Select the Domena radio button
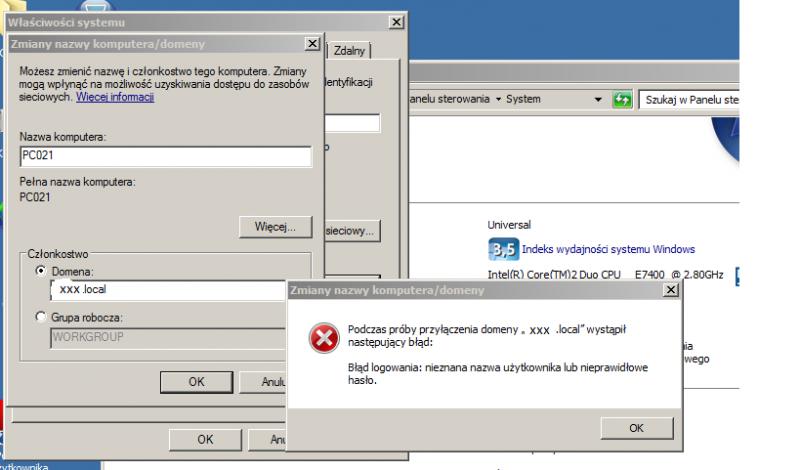The width and height of the screenshot is (800, 470). pyautogui.click(x=40, y=271)
